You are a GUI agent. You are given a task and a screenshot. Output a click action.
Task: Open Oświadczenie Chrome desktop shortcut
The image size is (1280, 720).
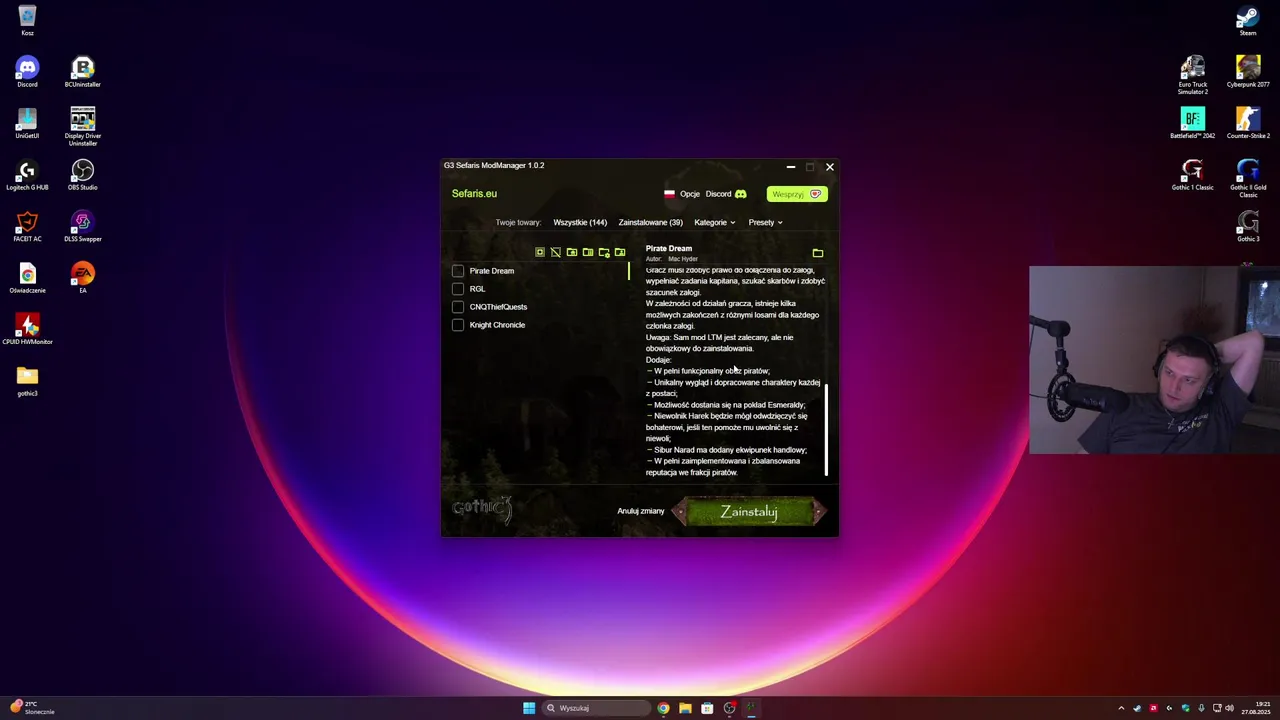[x=27, y=278]
